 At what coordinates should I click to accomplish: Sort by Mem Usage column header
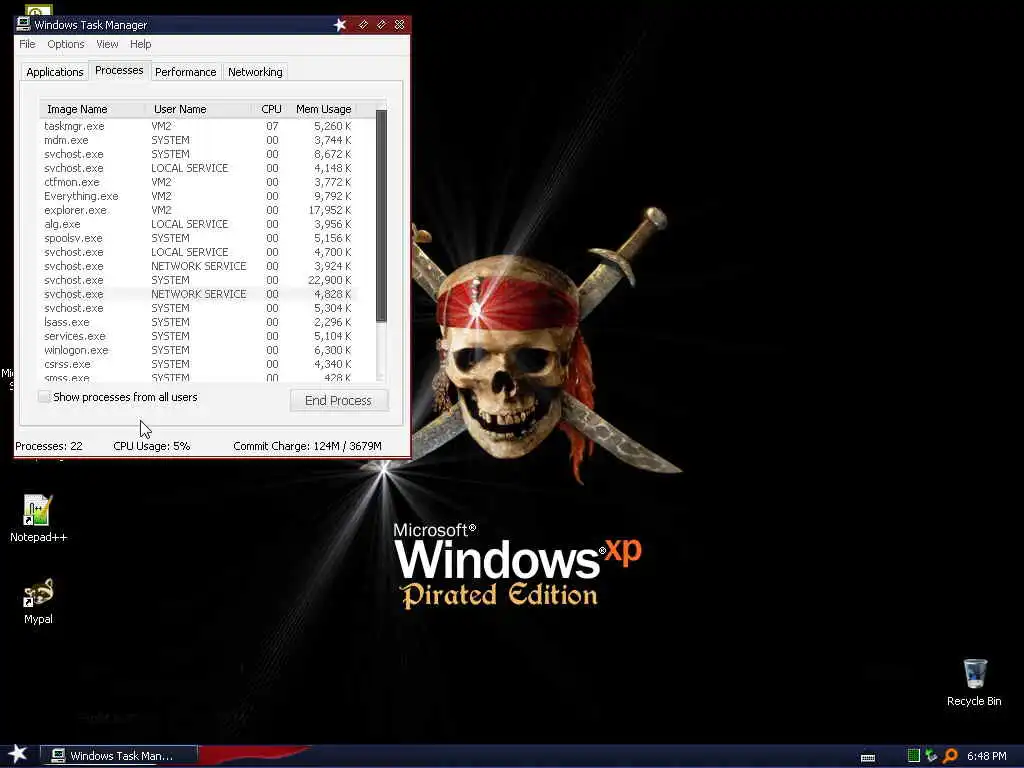pyautogui.click(x=323, y=109)
